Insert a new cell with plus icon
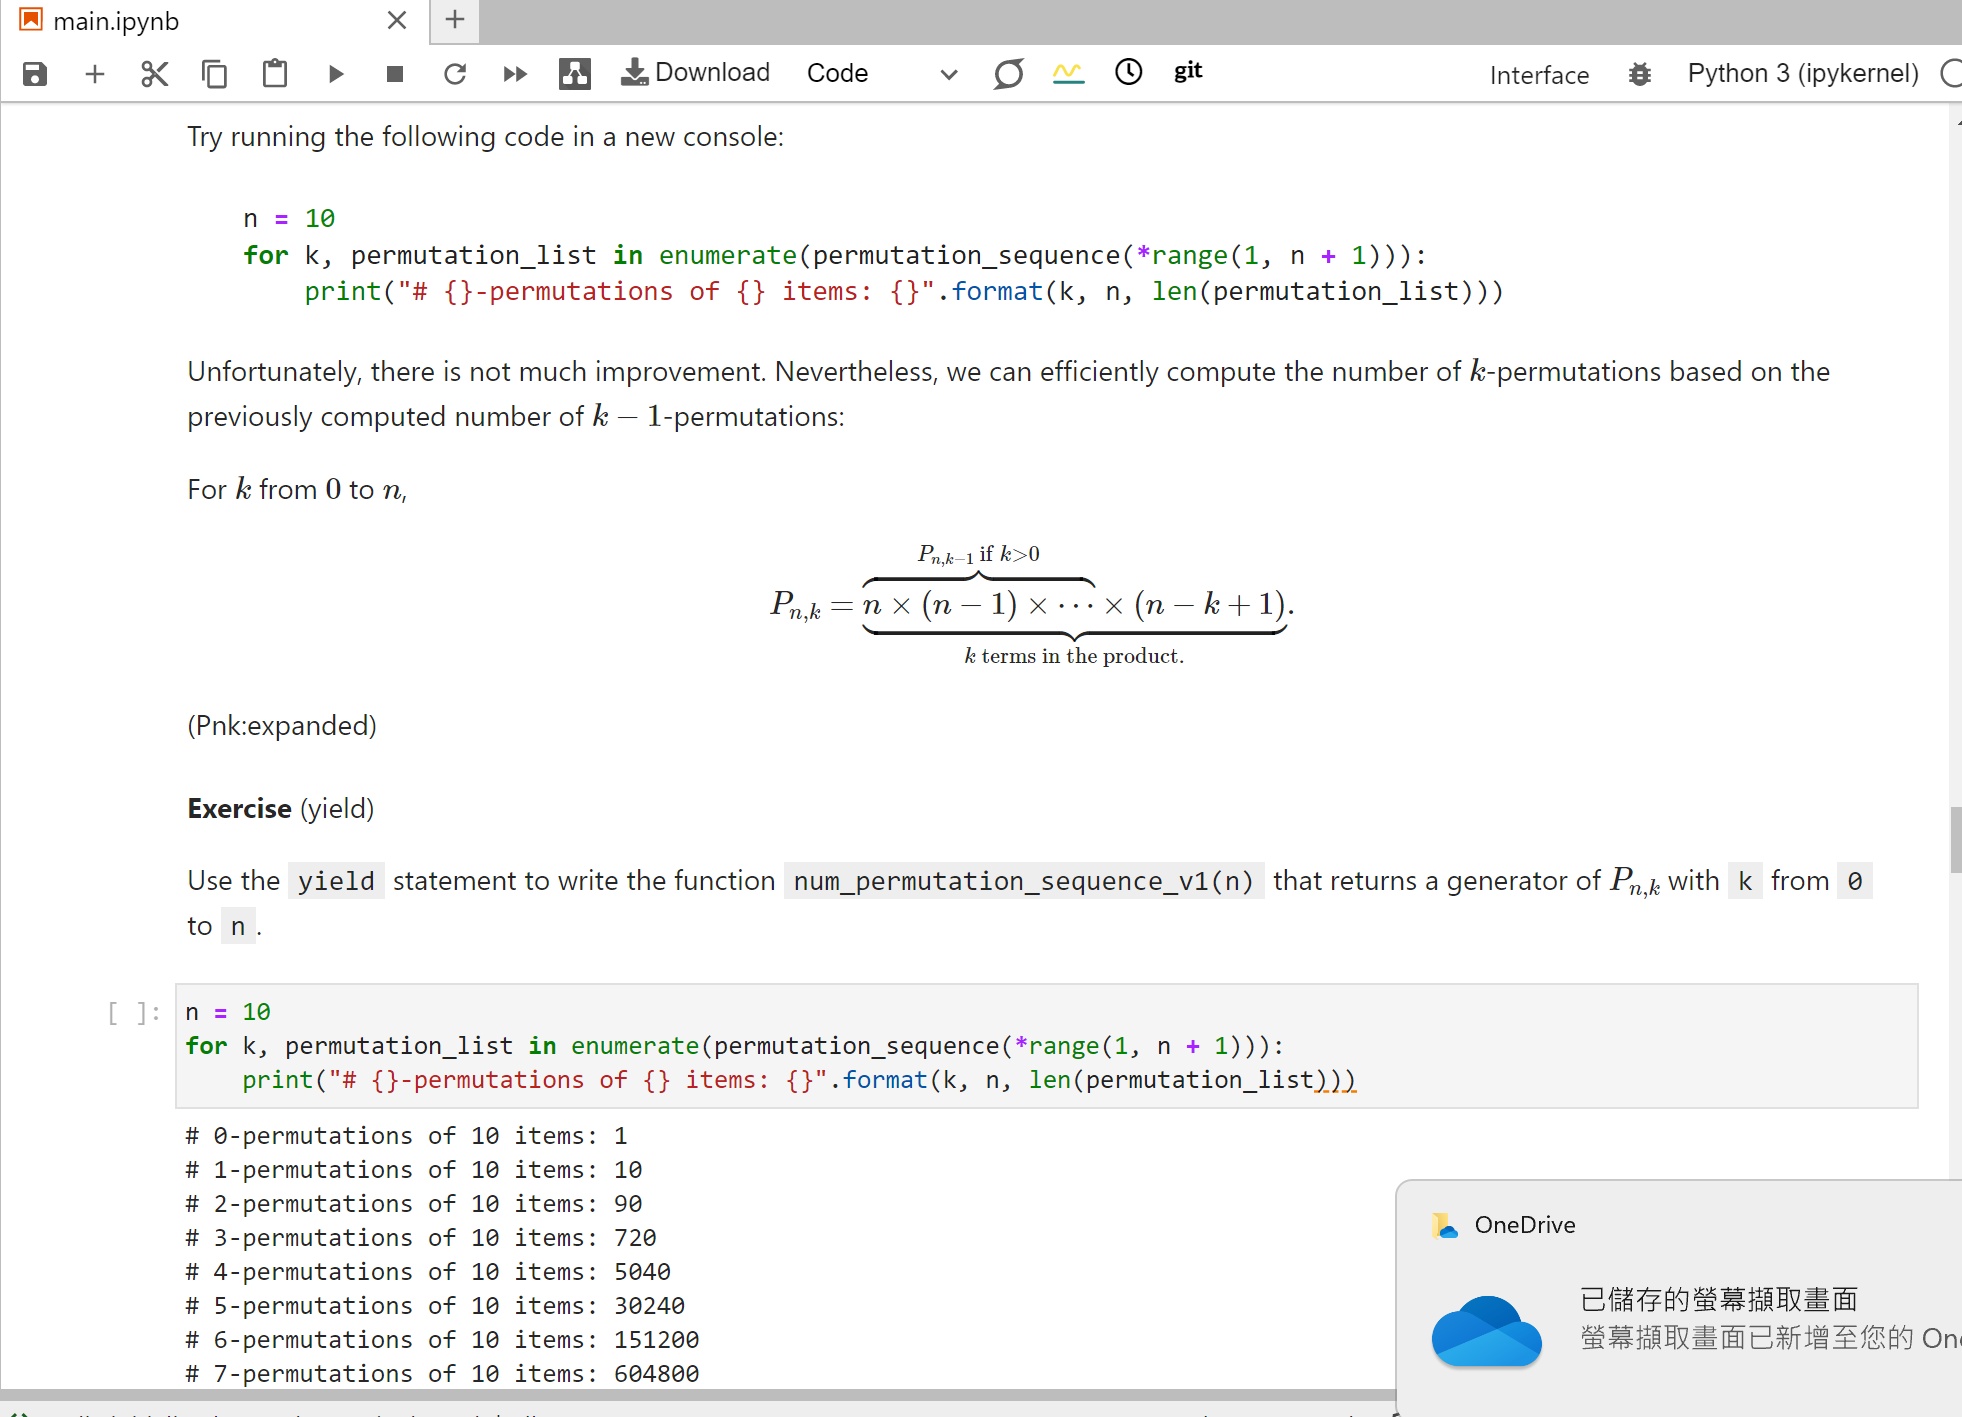 pos(95,74)
